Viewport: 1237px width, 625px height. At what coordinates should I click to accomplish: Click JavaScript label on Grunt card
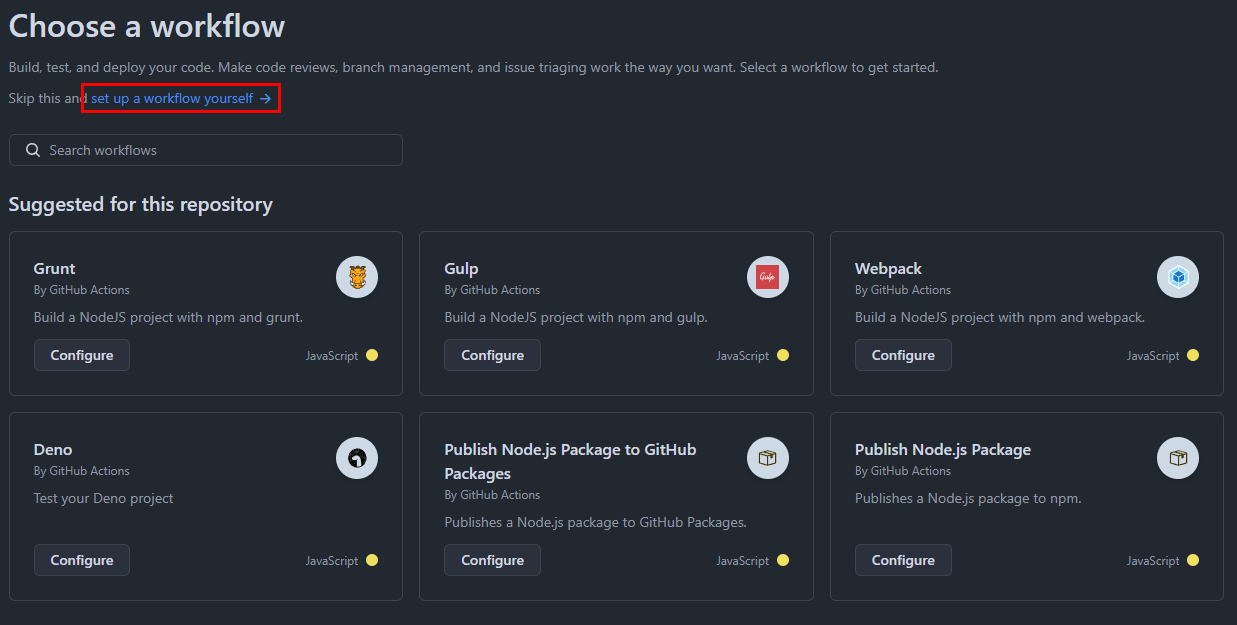tap(332, 356)
